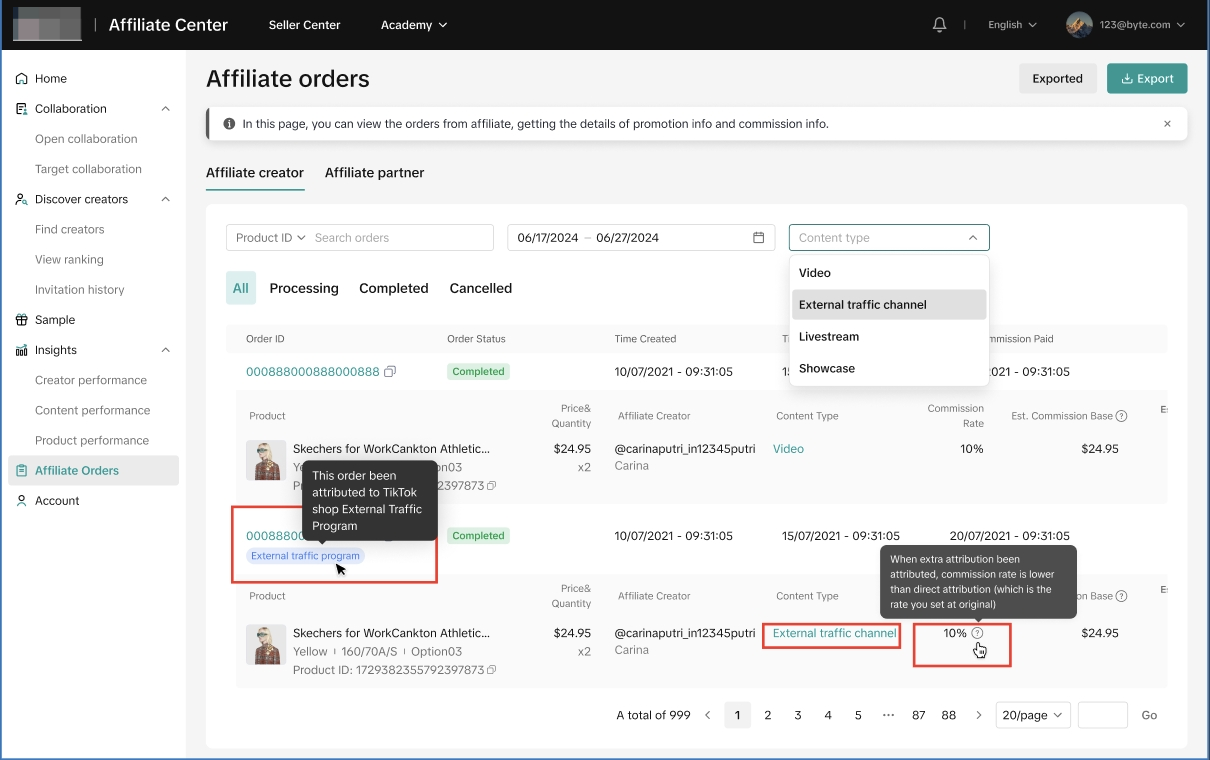Viewport: 1210px width, 760px height.
Task: Filter orders by Completed tab
Action: [393, 288]
